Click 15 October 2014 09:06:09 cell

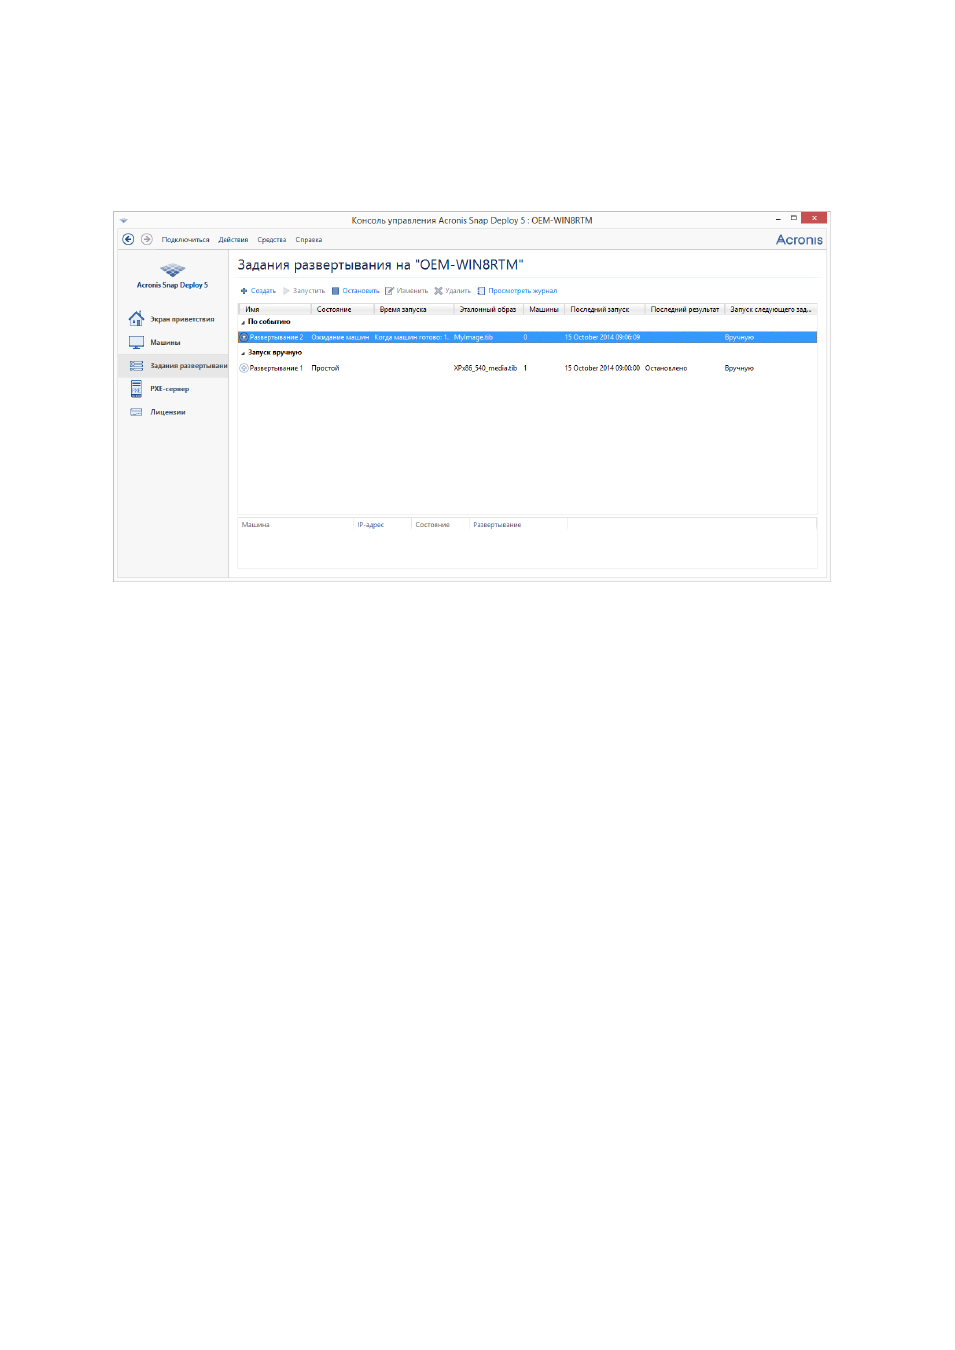click(x=602, y=337)
